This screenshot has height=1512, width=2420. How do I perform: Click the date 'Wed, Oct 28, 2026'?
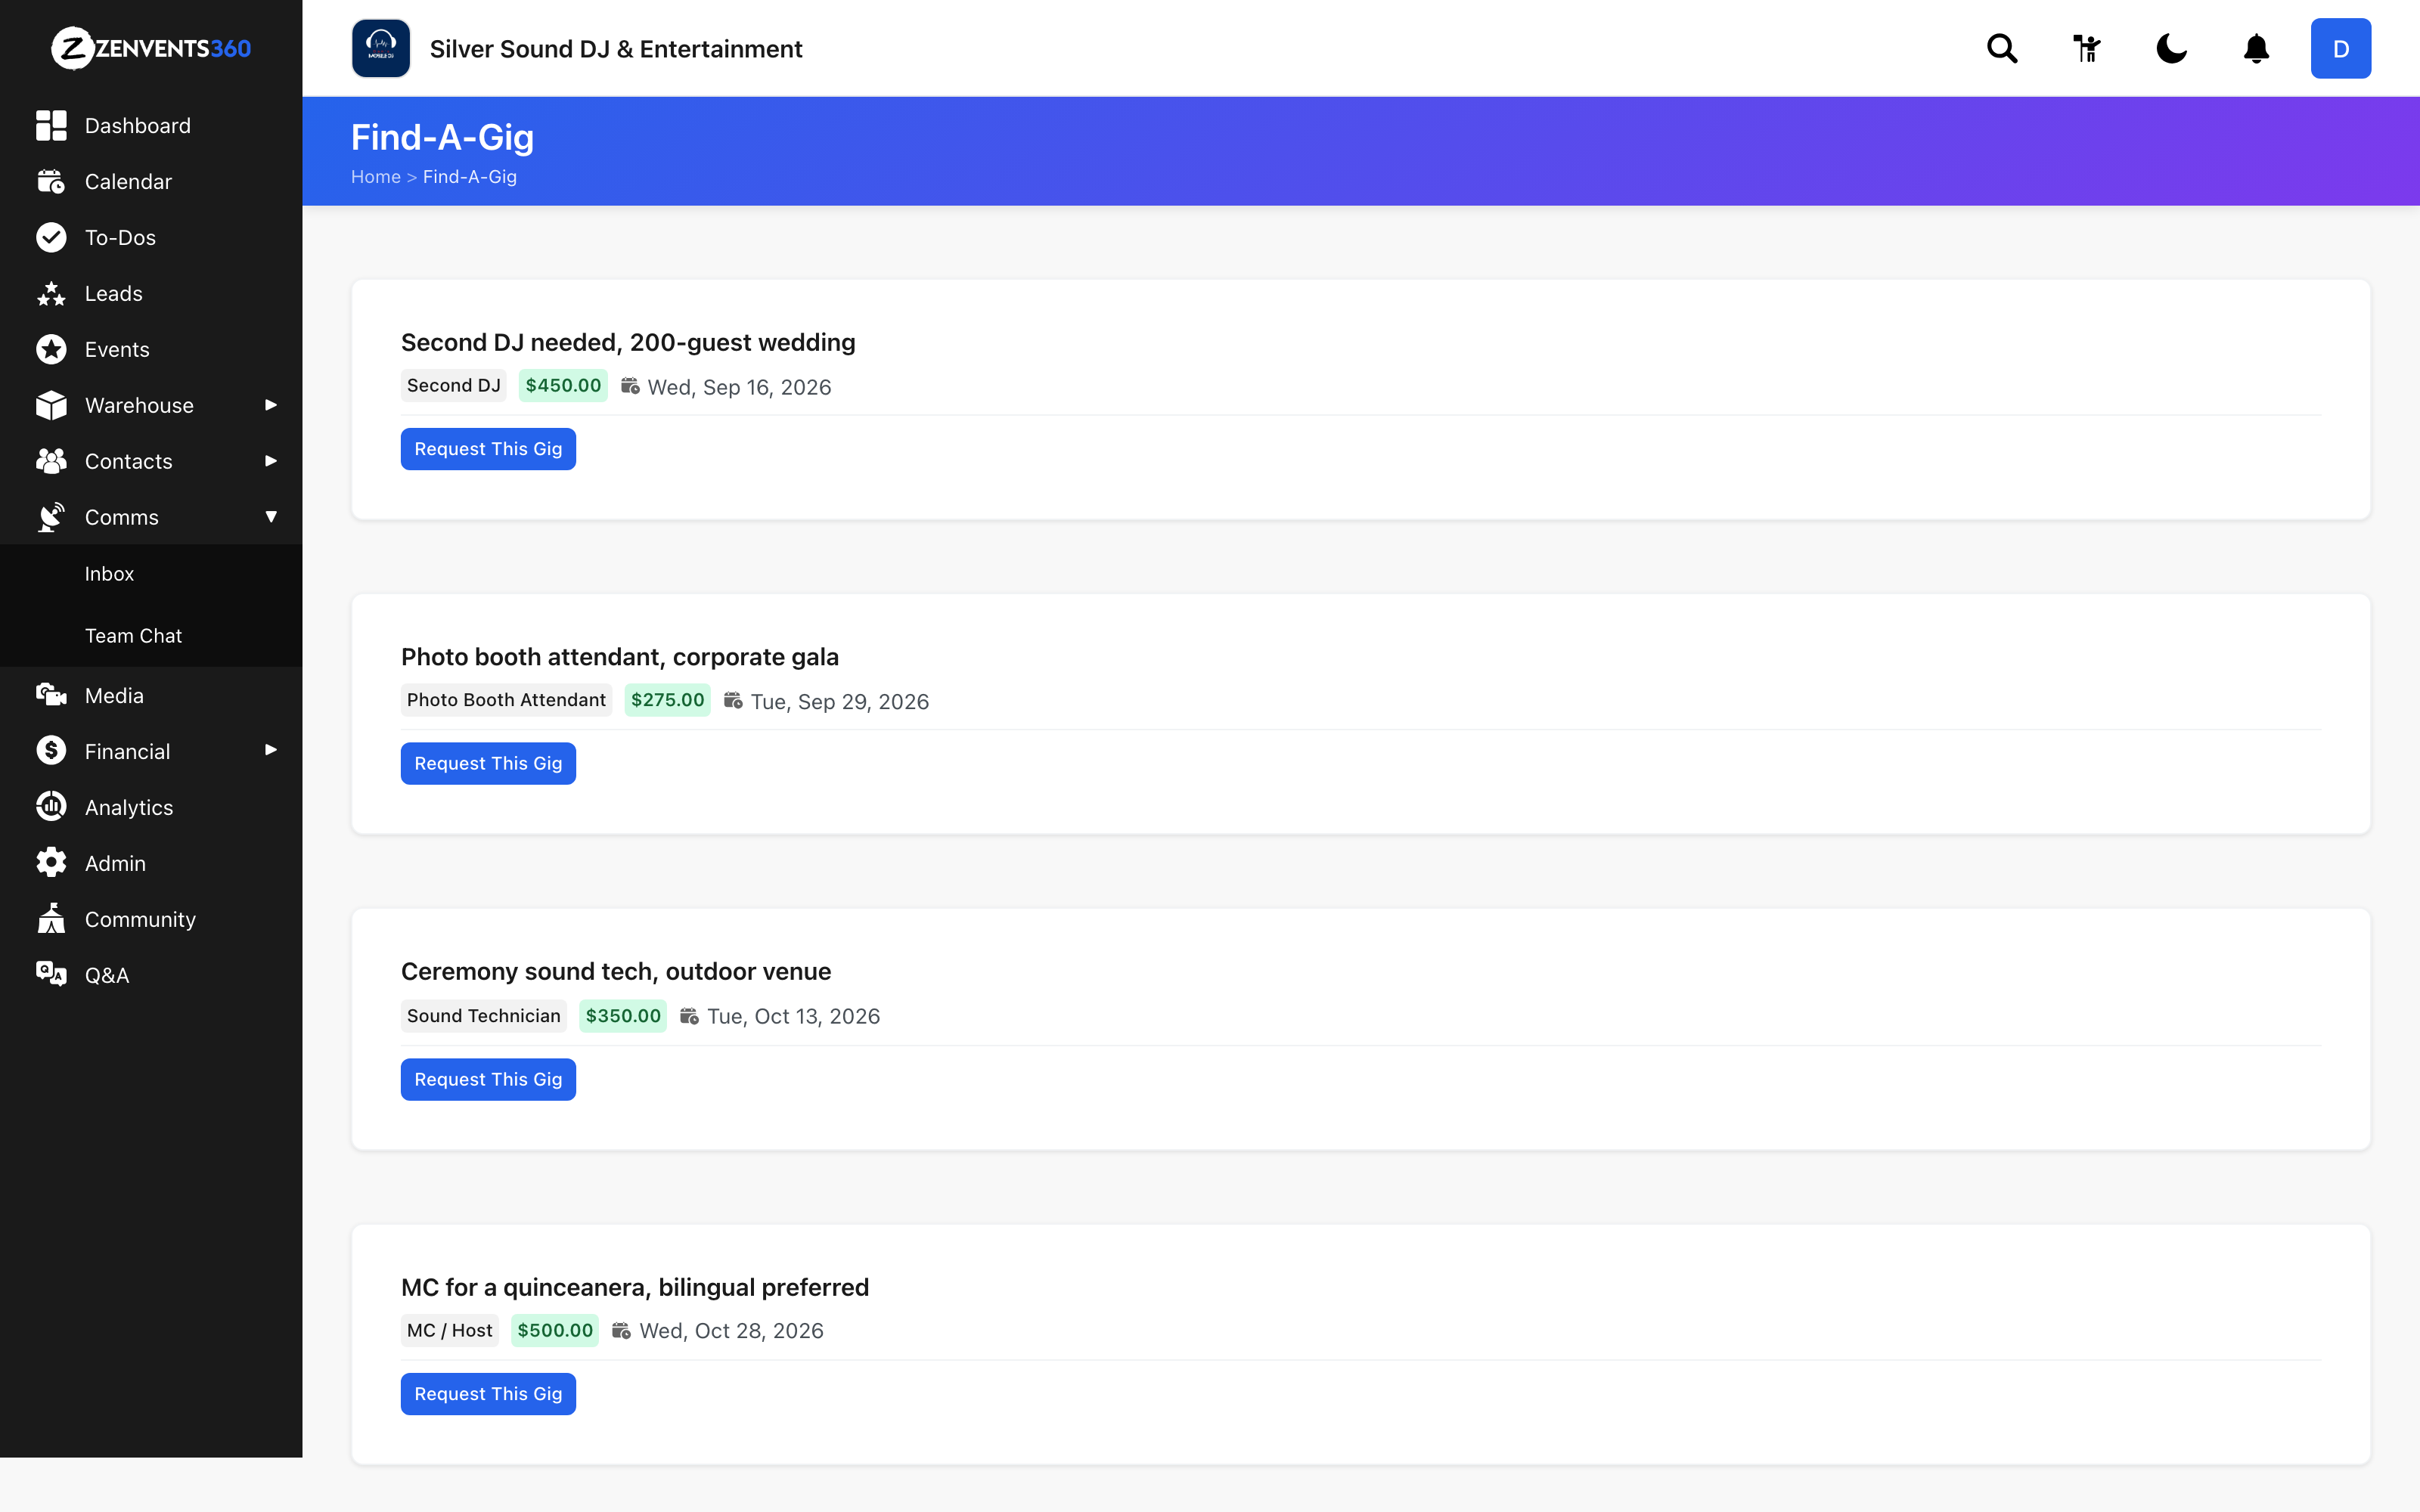tap(732, 1331)
